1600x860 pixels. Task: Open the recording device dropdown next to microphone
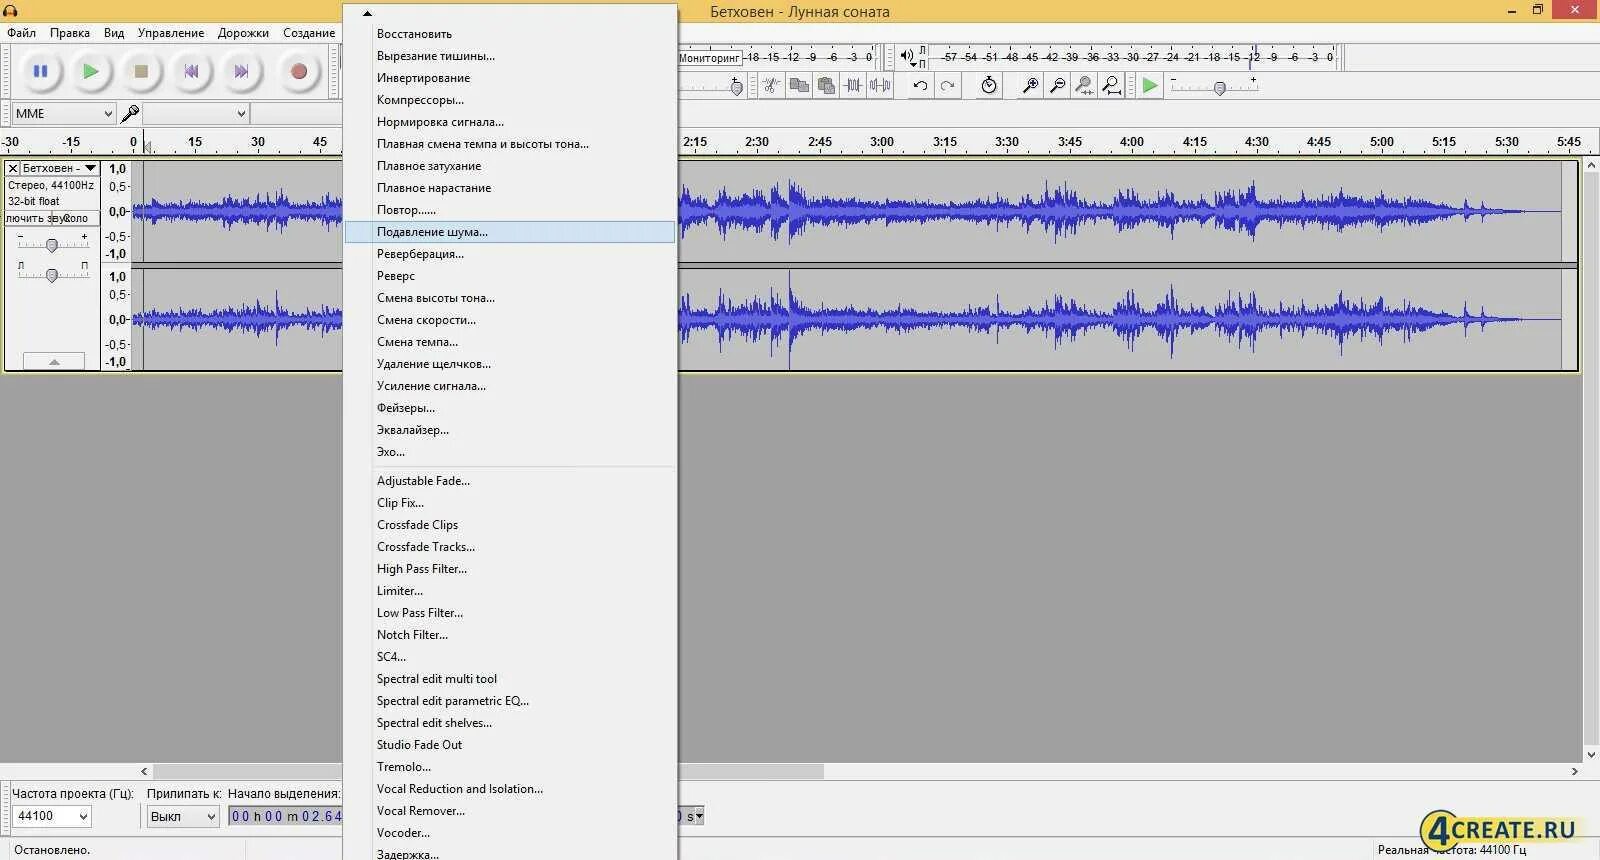point(196,114)
